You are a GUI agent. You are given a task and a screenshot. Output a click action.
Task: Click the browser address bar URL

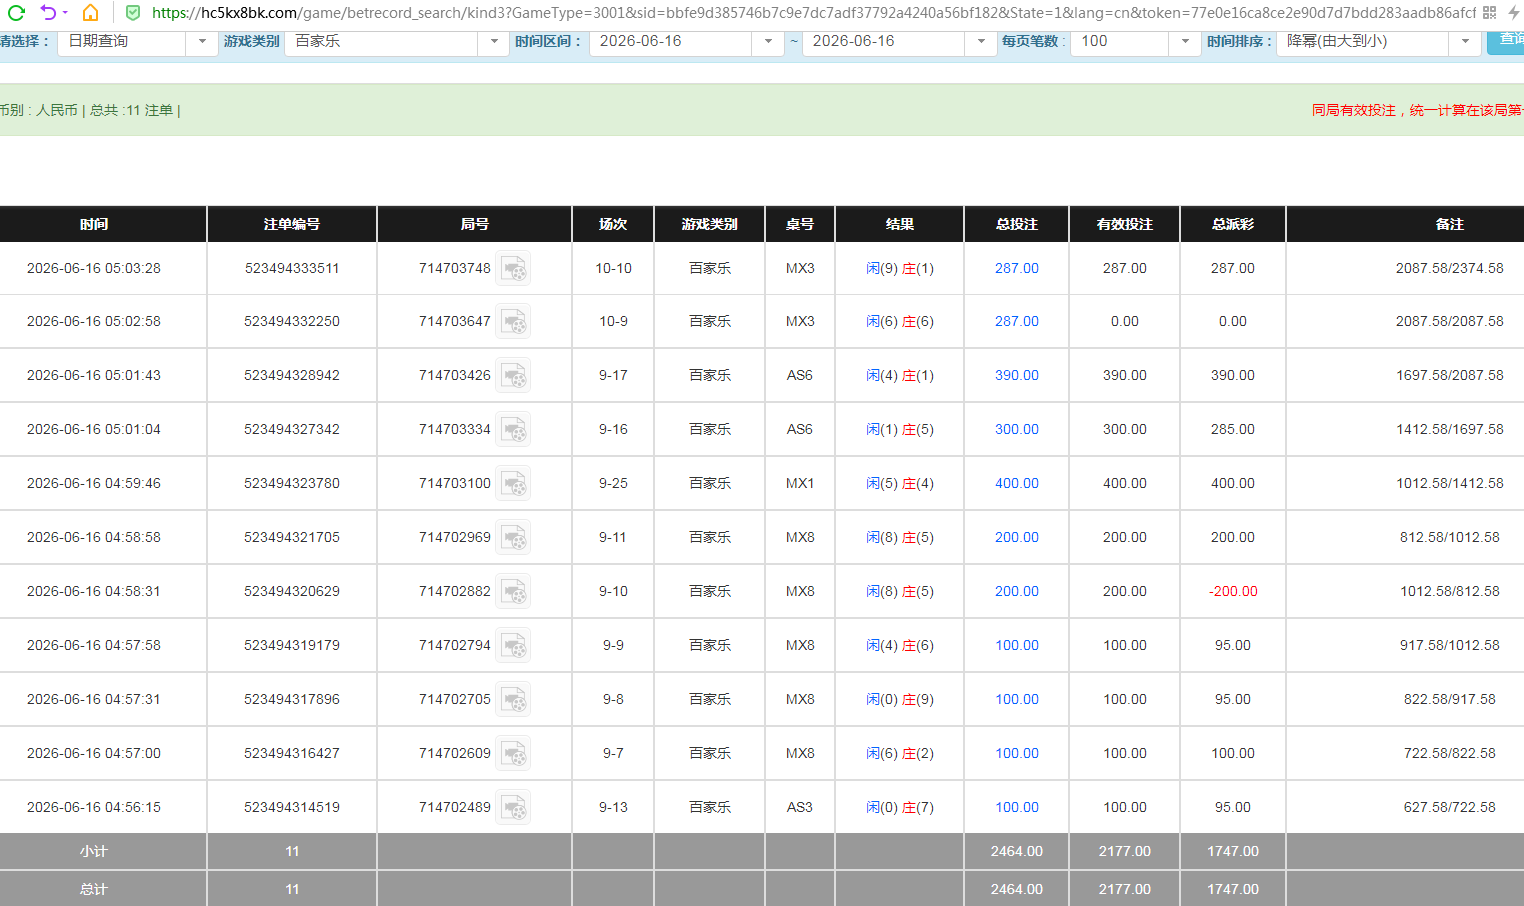tap(813, 13)
